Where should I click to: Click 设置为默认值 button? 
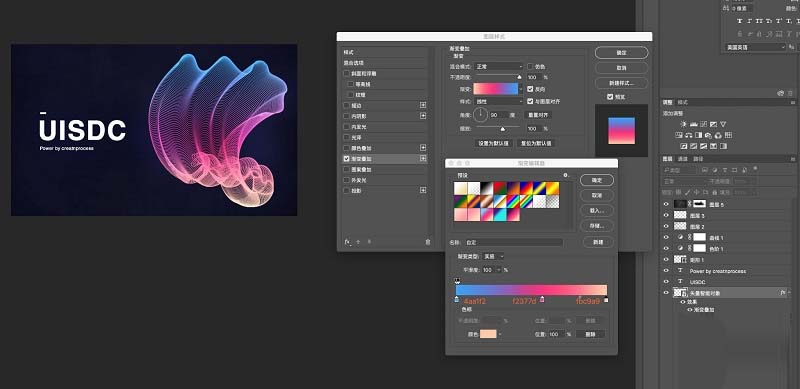point(493,143)
